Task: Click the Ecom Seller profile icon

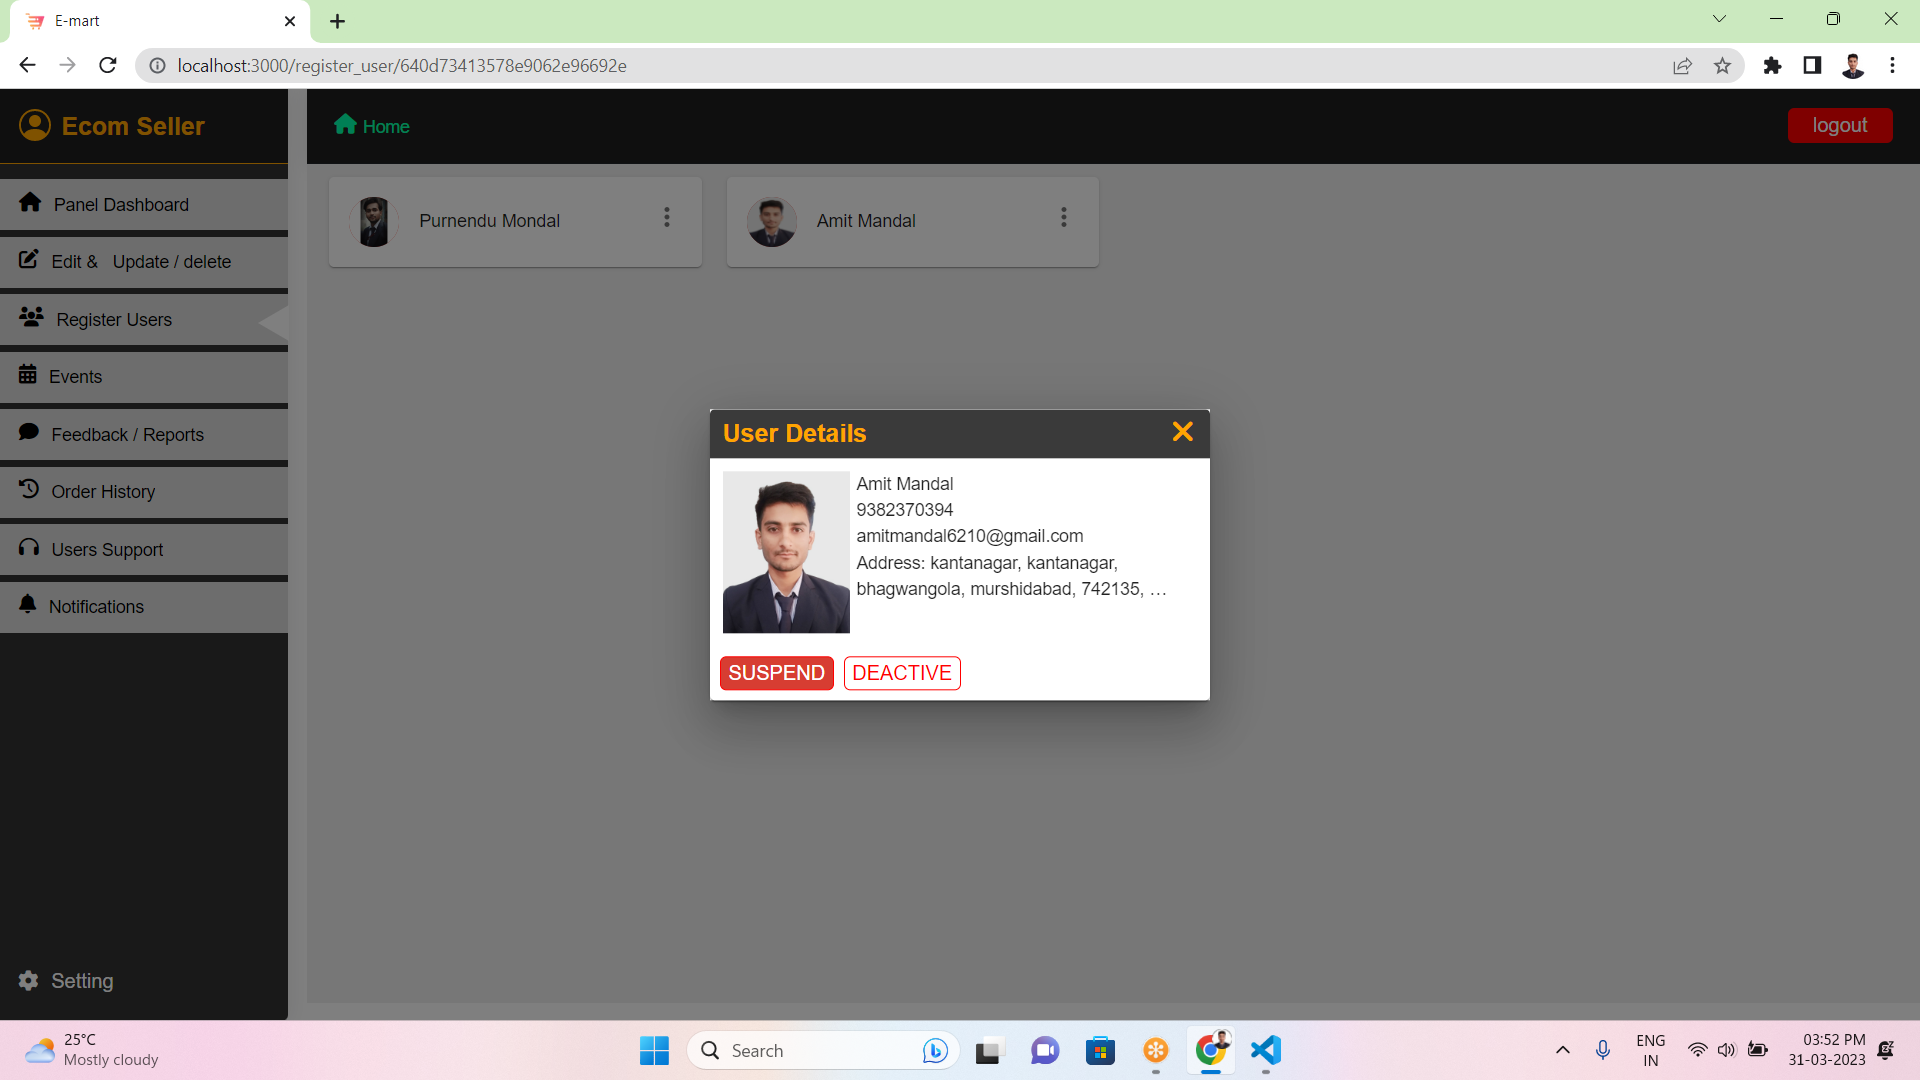Action: coord(35,125)
